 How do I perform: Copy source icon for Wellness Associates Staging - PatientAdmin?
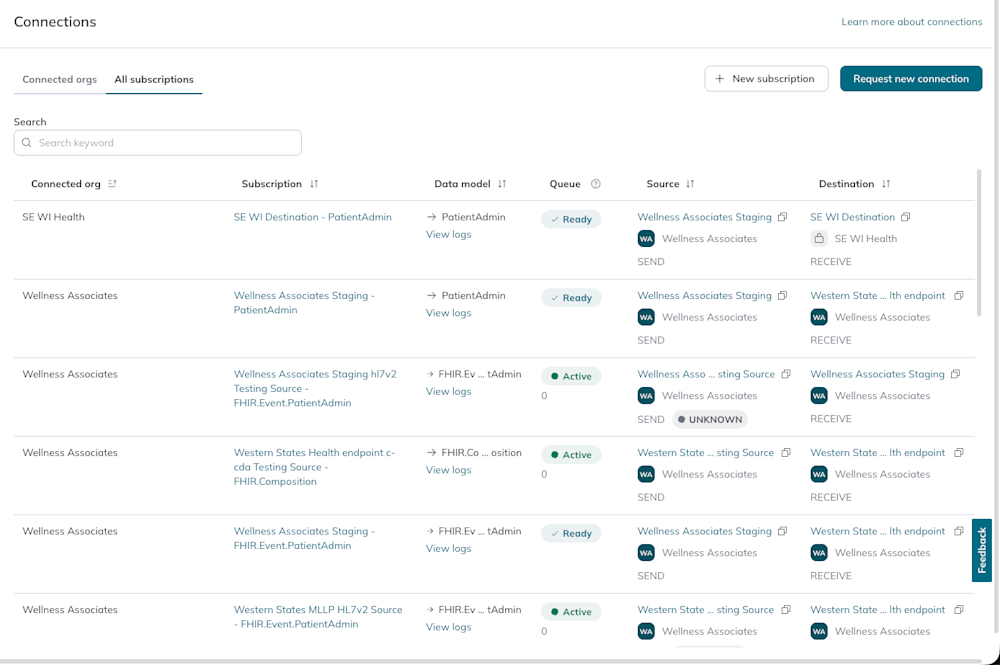click(783, 295)
